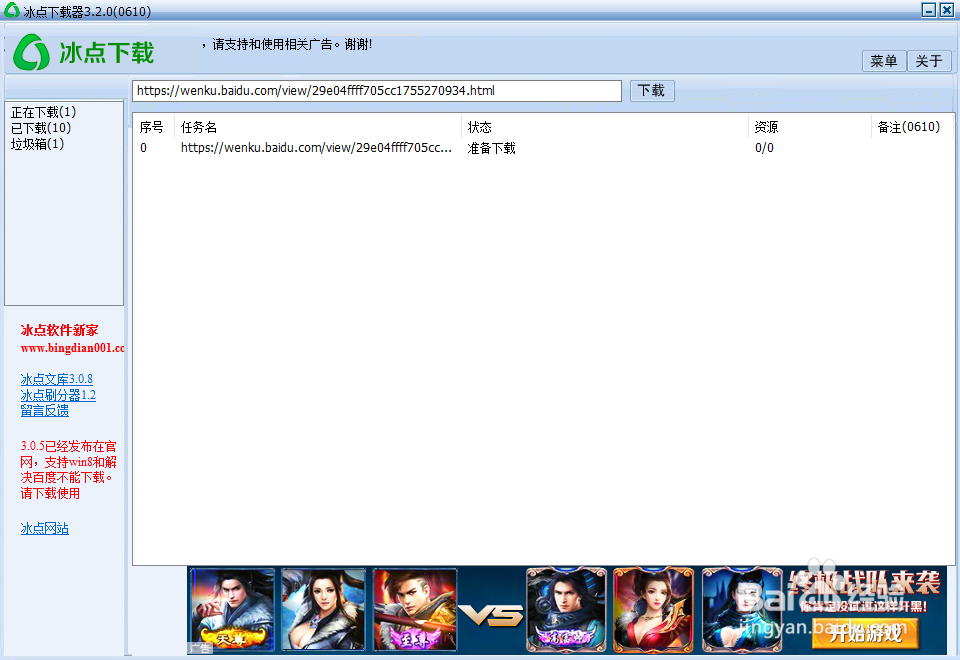Click the 开始游戏 button in ad banner
The image size is (960, 660).
[865, 633]
